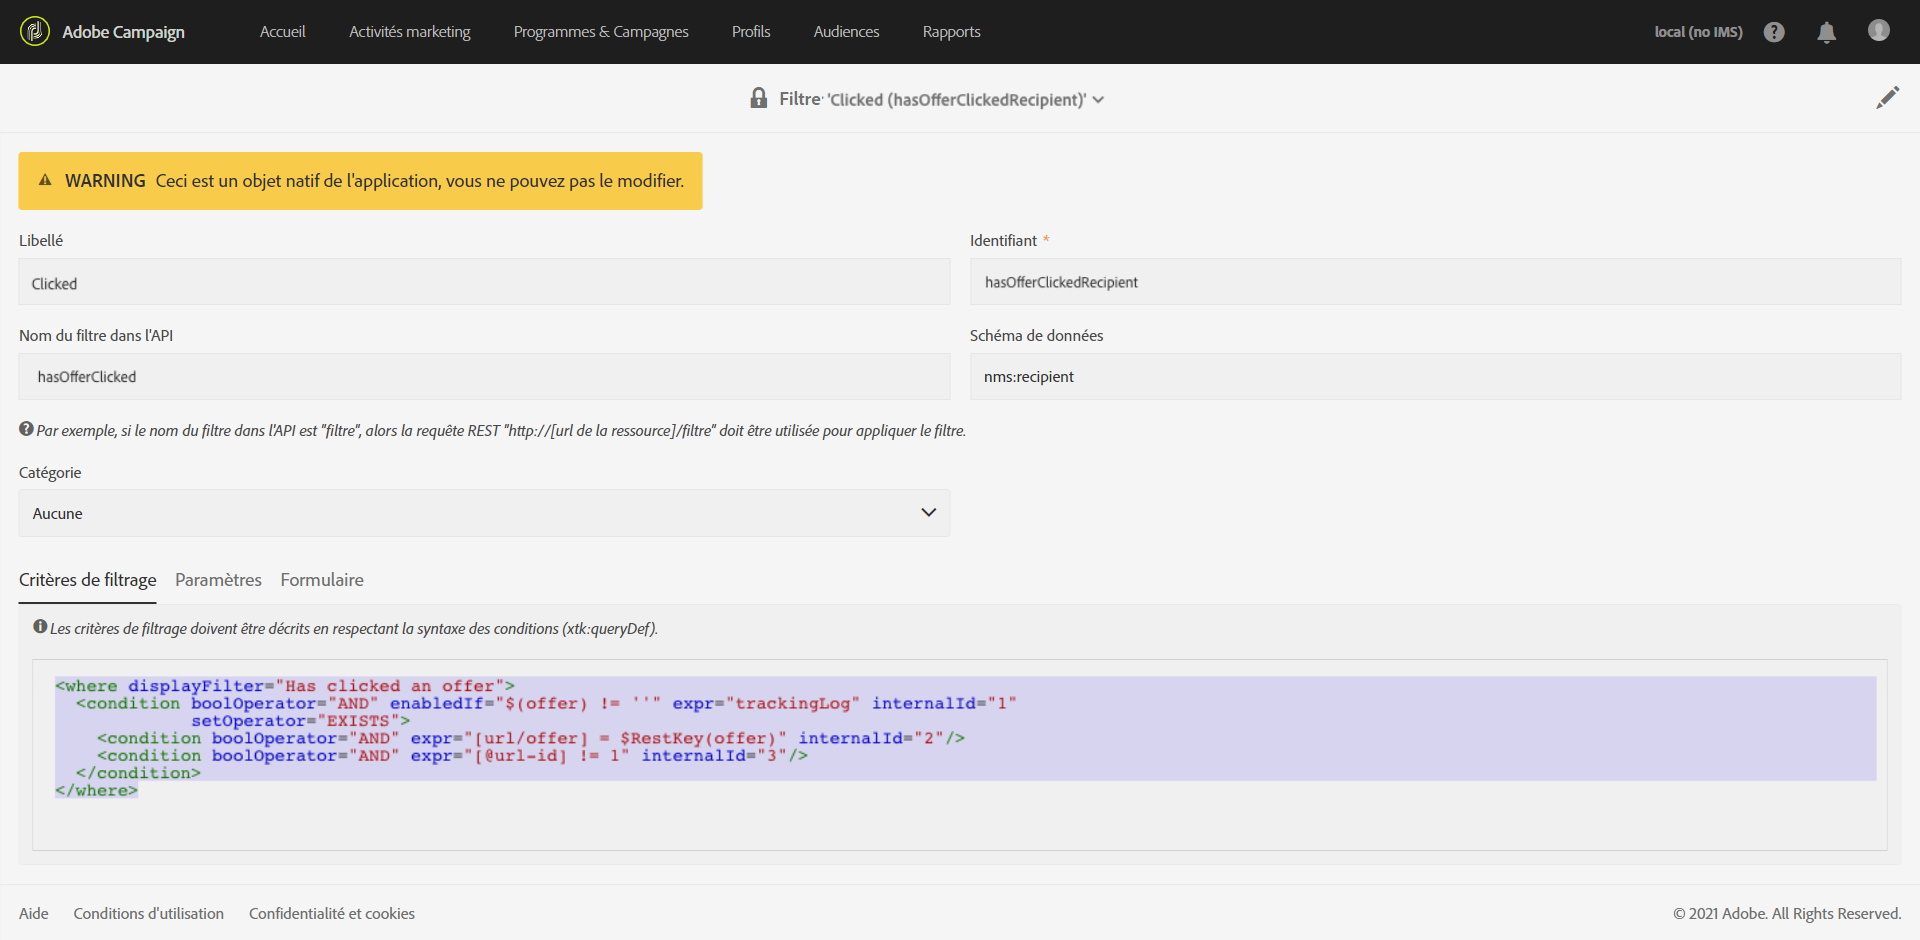The width and height of the screenshot is (1920, 940).
Task: Click the Adobe Campaign logo icon
Action: click(35, 31)
